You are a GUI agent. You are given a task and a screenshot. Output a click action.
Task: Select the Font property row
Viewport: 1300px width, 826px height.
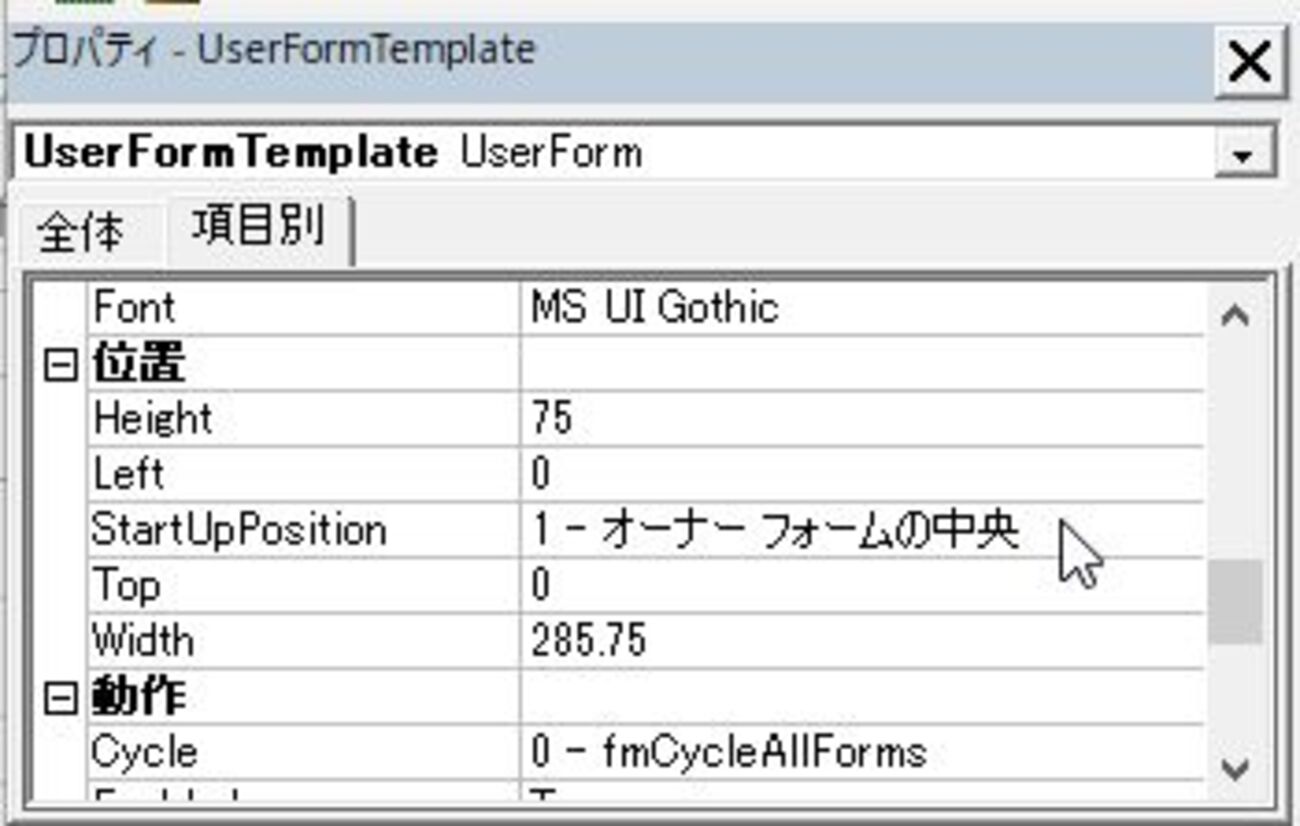tap(134, 308)
